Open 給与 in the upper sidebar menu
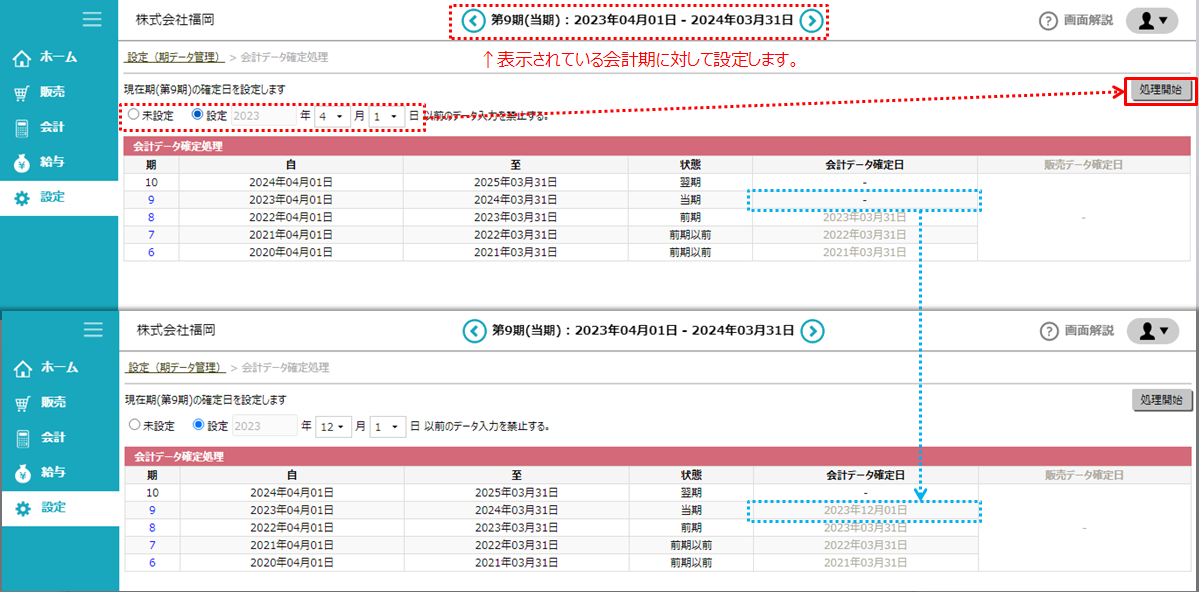Screen dimensions: 1199x592 (52, 162)
